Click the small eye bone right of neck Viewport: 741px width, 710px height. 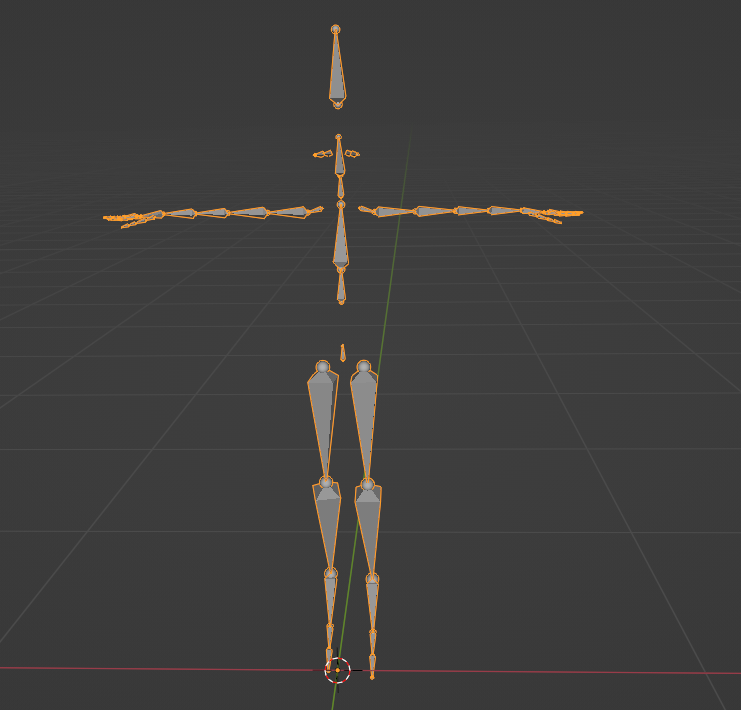click(352, 154)
